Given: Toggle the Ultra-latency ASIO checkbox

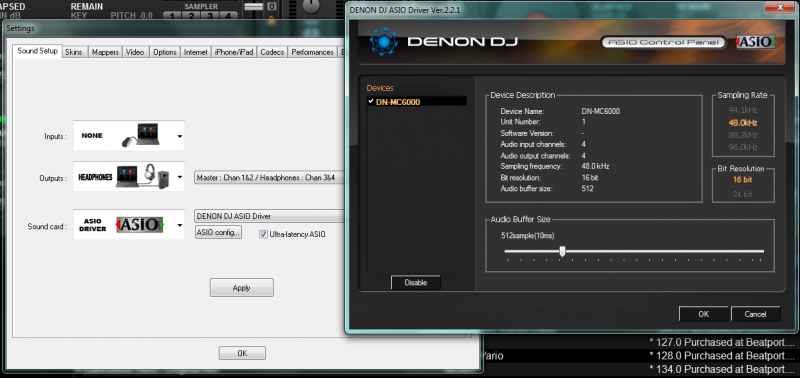Looking at the screenshot, I should (263, 234).
